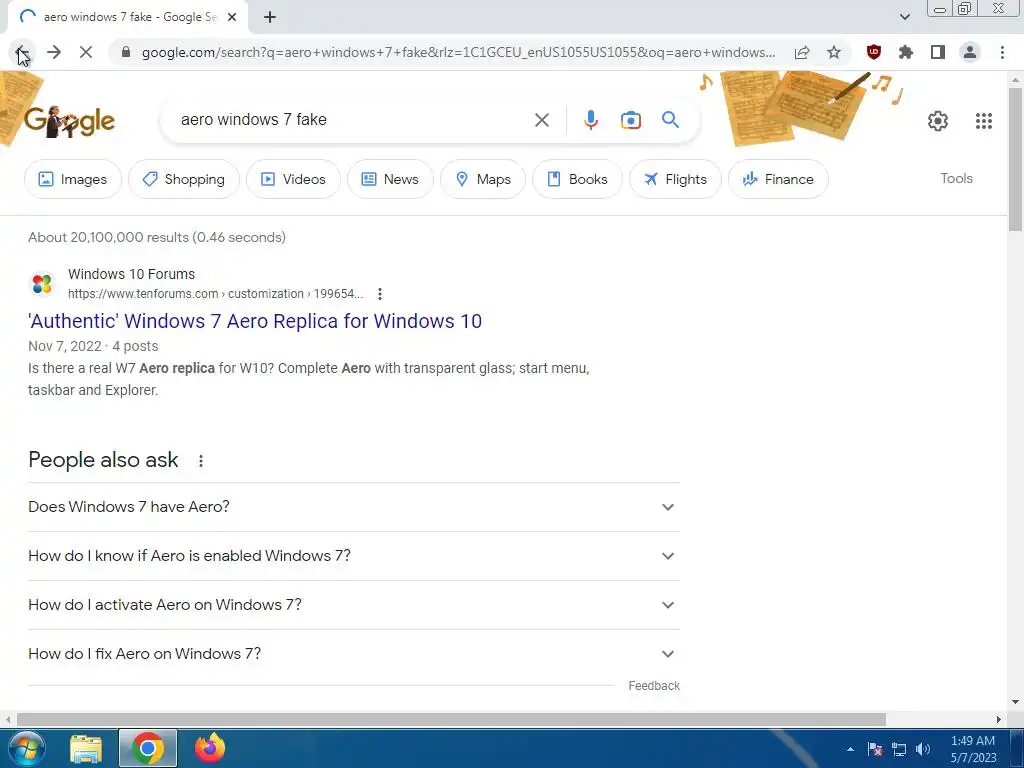Click the Google doodle logo
Screen dimensions: 1024x768
[x=69, y=121]
